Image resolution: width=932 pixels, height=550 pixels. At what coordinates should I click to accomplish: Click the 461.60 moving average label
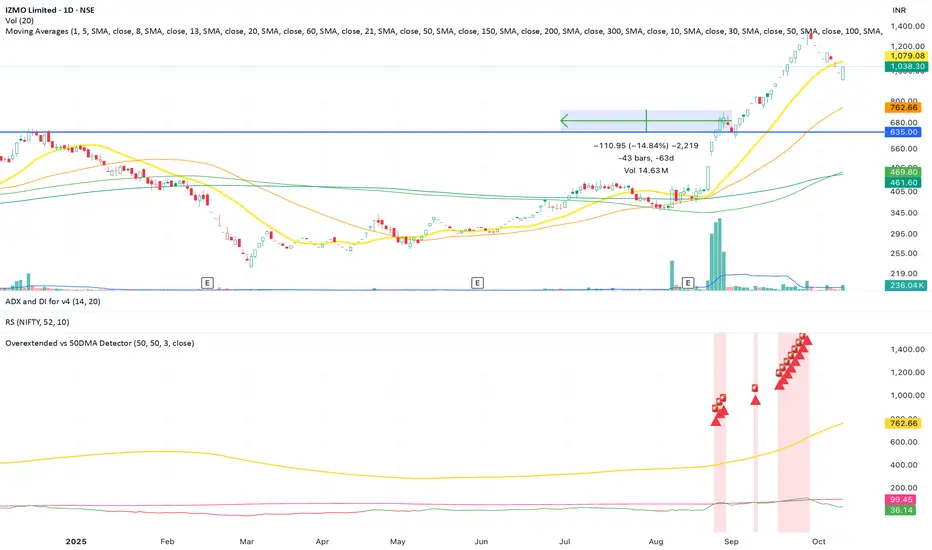click(904, 183)
